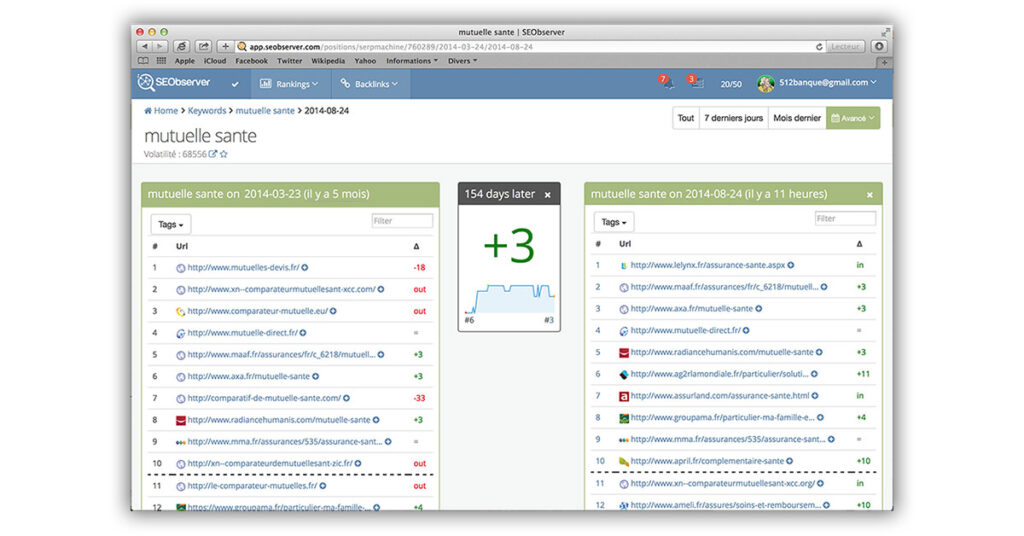Screen dimensions: 1024x536
Task: Select the 7 derniers jours range
Action: click(732, 118)
